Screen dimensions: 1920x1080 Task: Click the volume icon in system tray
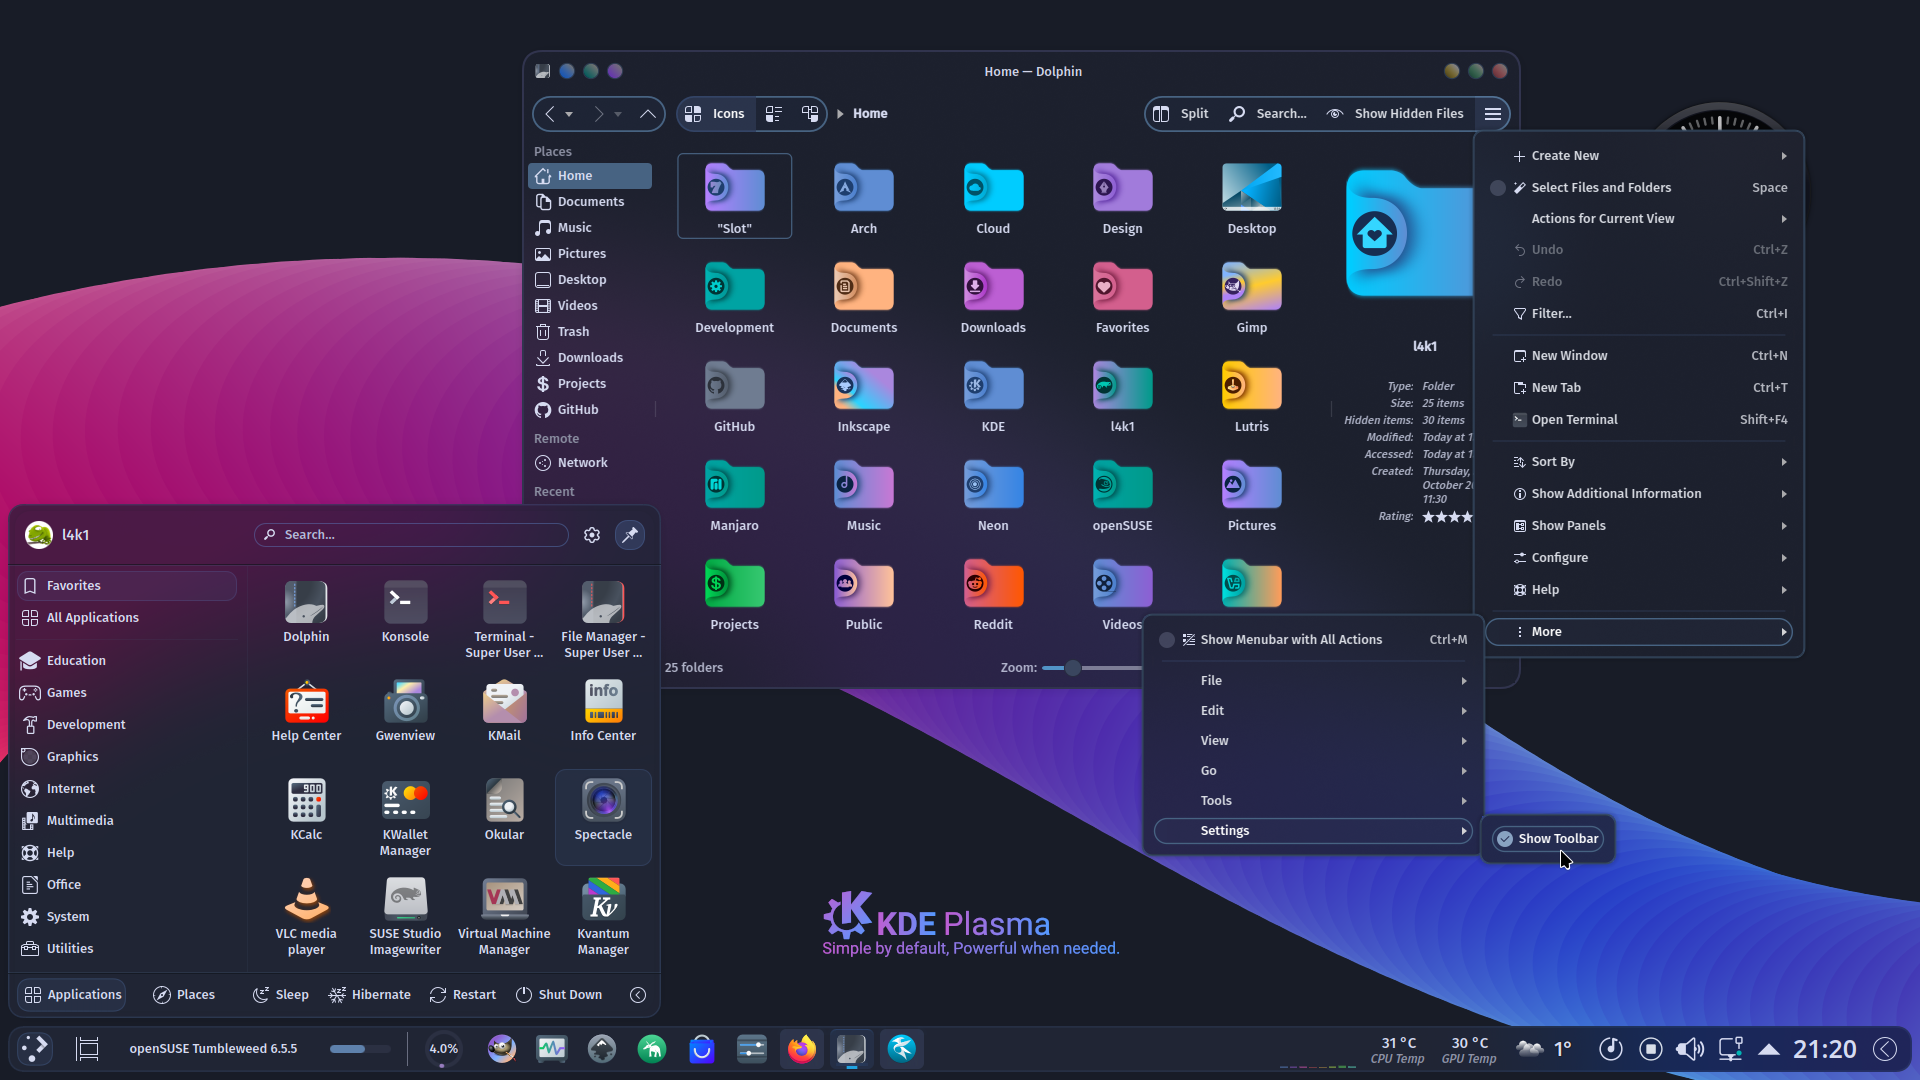[1690, 1049]
